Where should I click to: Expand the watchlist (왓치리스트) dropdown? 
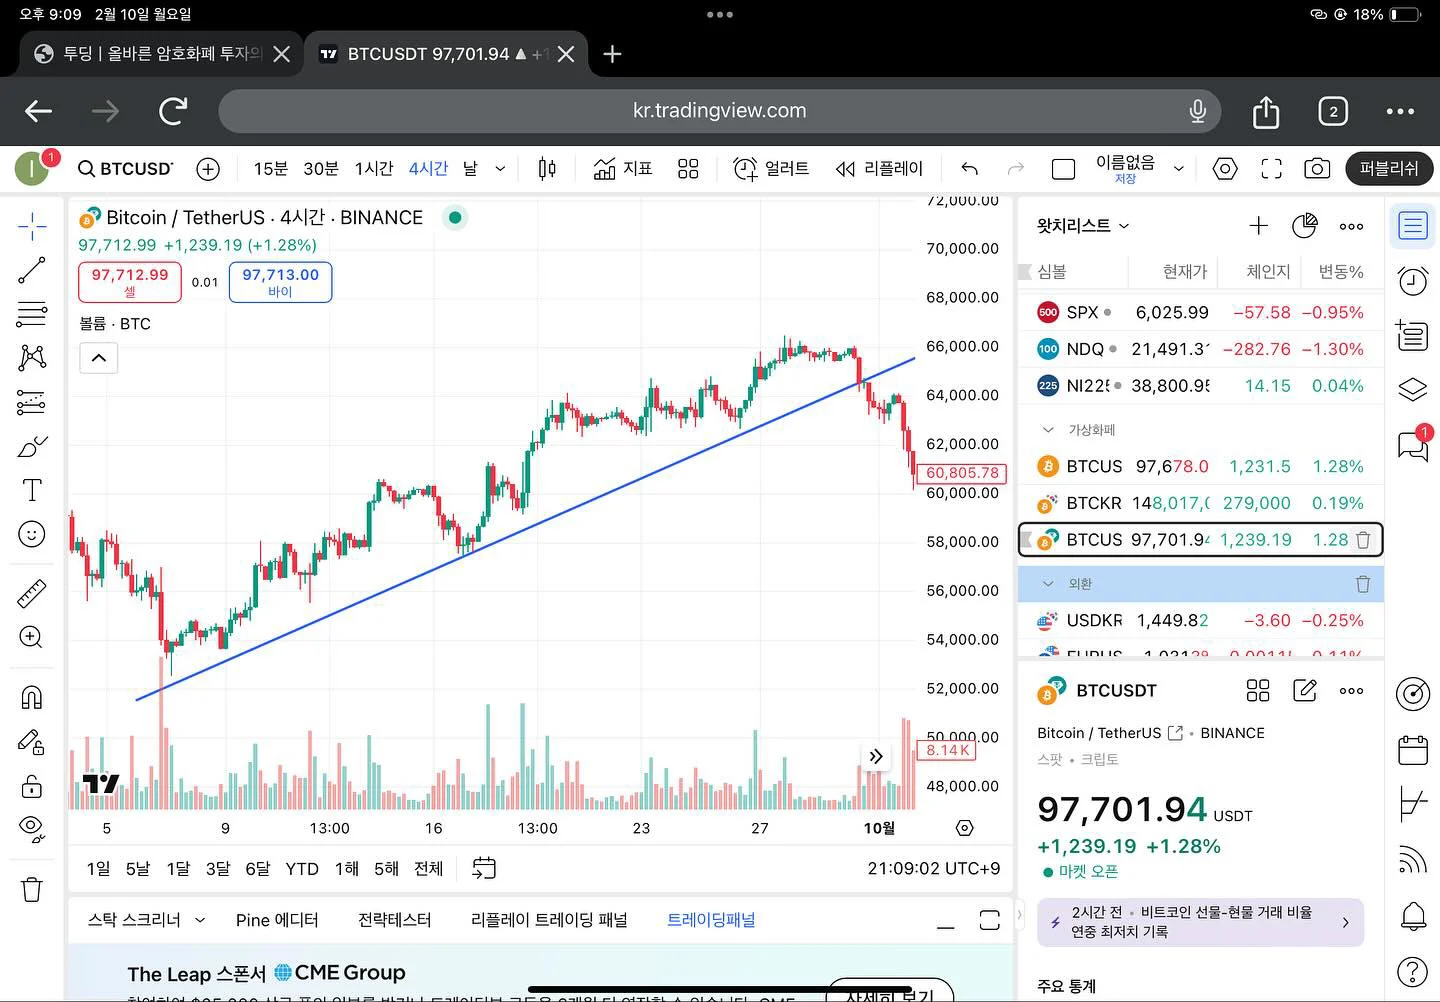1083,226
